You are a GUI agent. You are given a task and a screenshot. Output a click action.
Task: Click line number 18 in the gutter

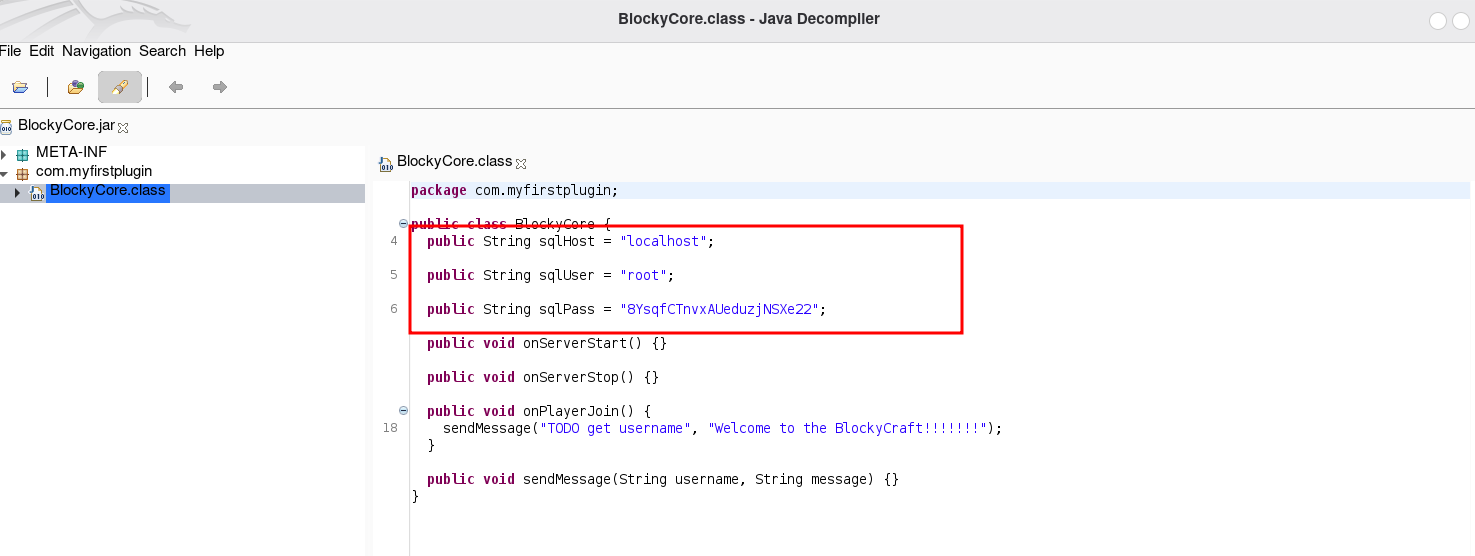pyautogui.click(x=390, y=428)
